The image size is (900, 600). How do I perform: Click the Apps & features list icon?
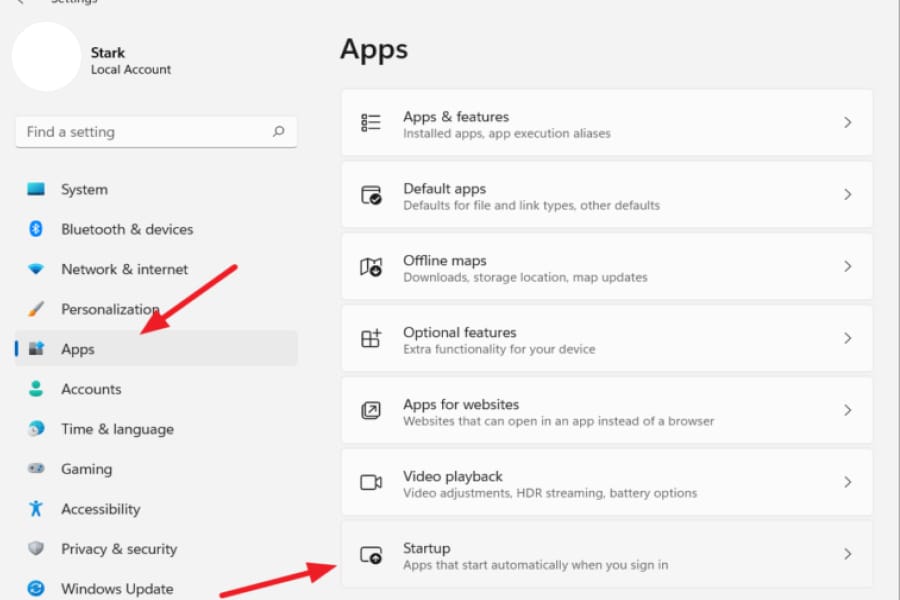371,122
